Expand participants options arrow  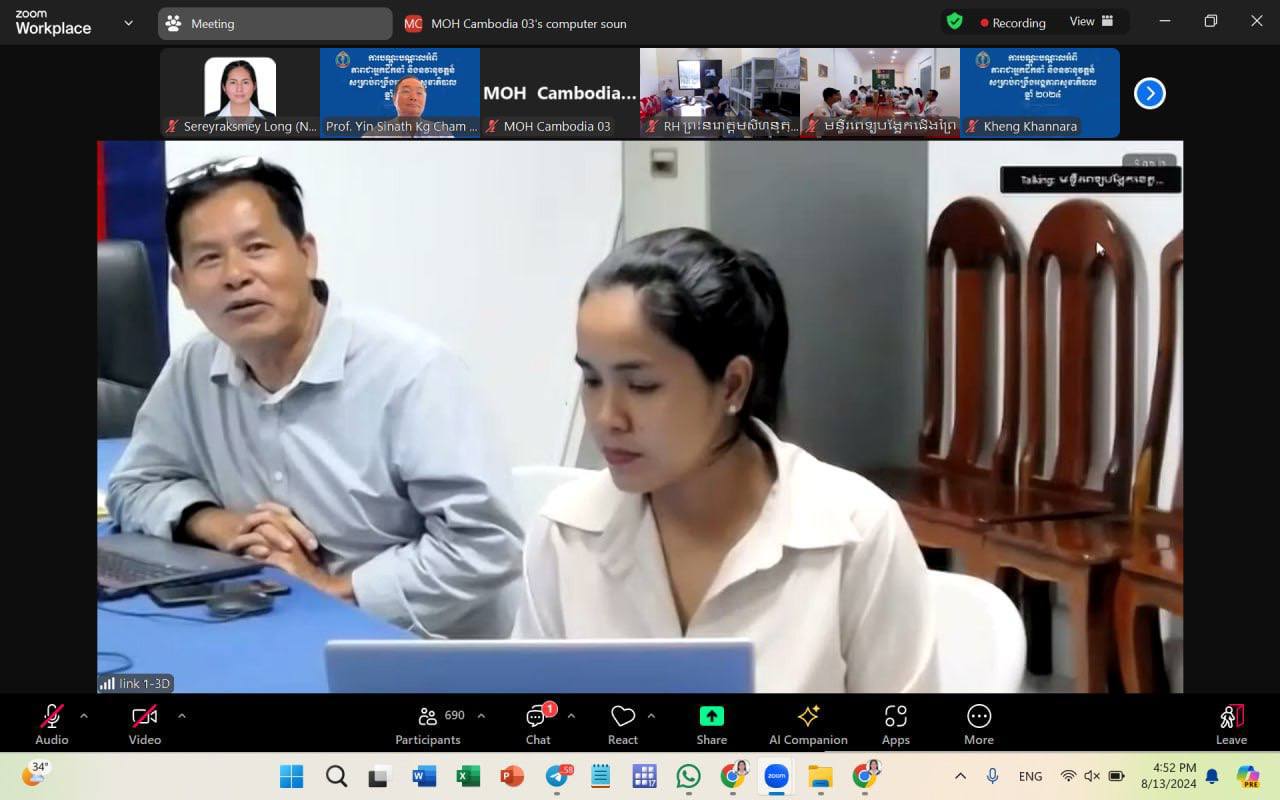tap(481, 716)
